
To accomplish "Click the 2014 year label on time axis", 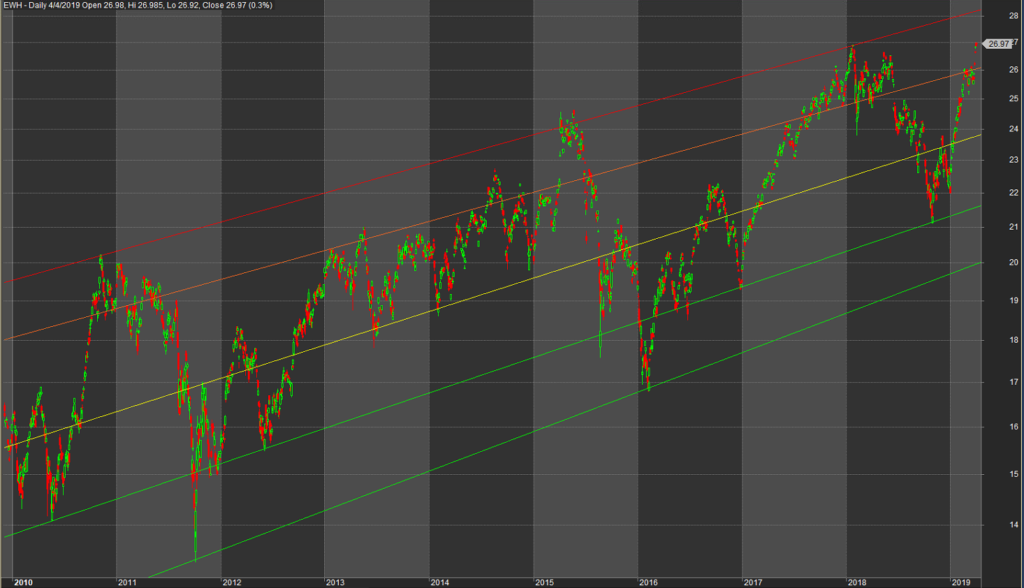I will coord(440,582).
